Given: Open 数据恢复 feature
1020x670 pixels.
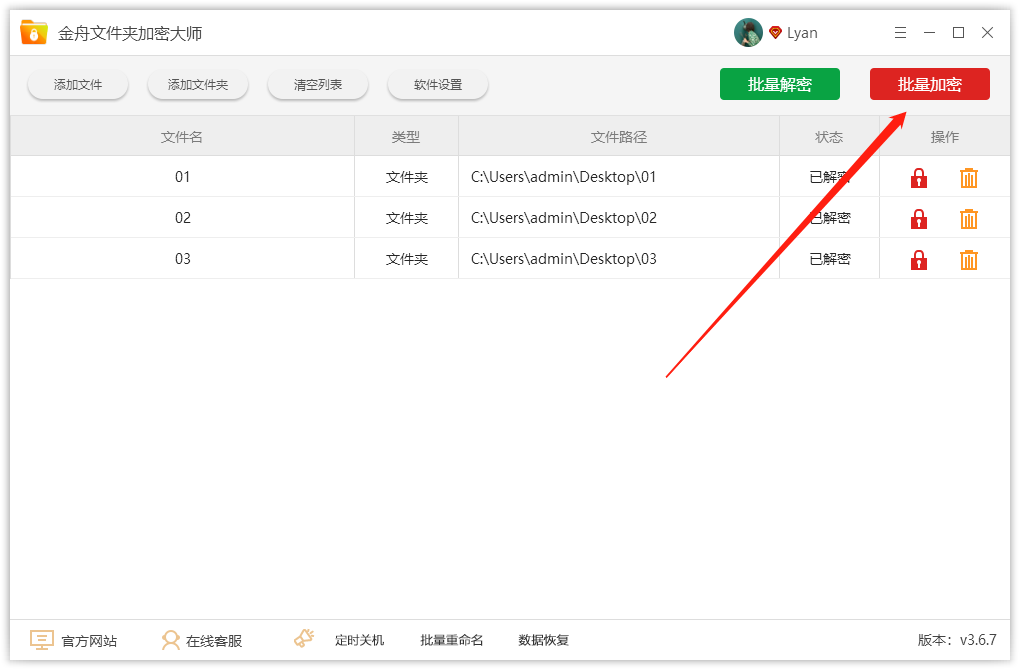Looking at the screenshot, I should (544, 641).
